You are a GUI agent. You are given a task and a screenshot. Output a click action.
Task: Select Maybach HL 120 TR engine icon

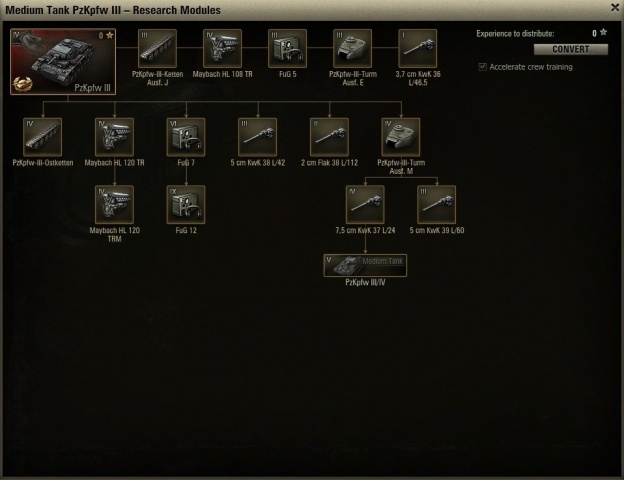pos(115,137)
